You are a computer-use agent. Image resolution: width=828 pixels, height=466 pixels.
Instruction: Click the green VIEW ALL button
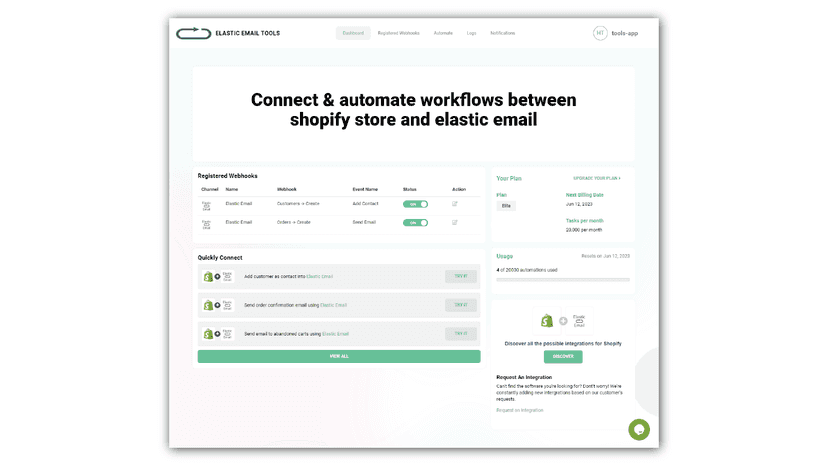[339, 357]
